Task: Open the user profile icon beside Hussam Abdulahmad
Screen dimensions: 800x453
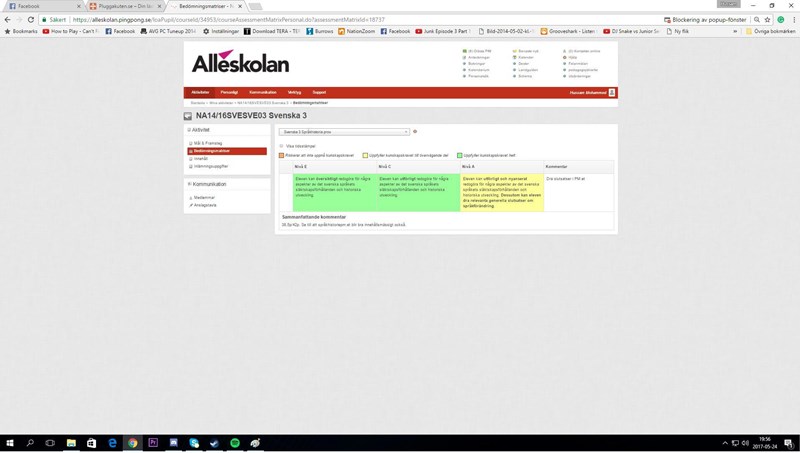Action: click(611, 92)
